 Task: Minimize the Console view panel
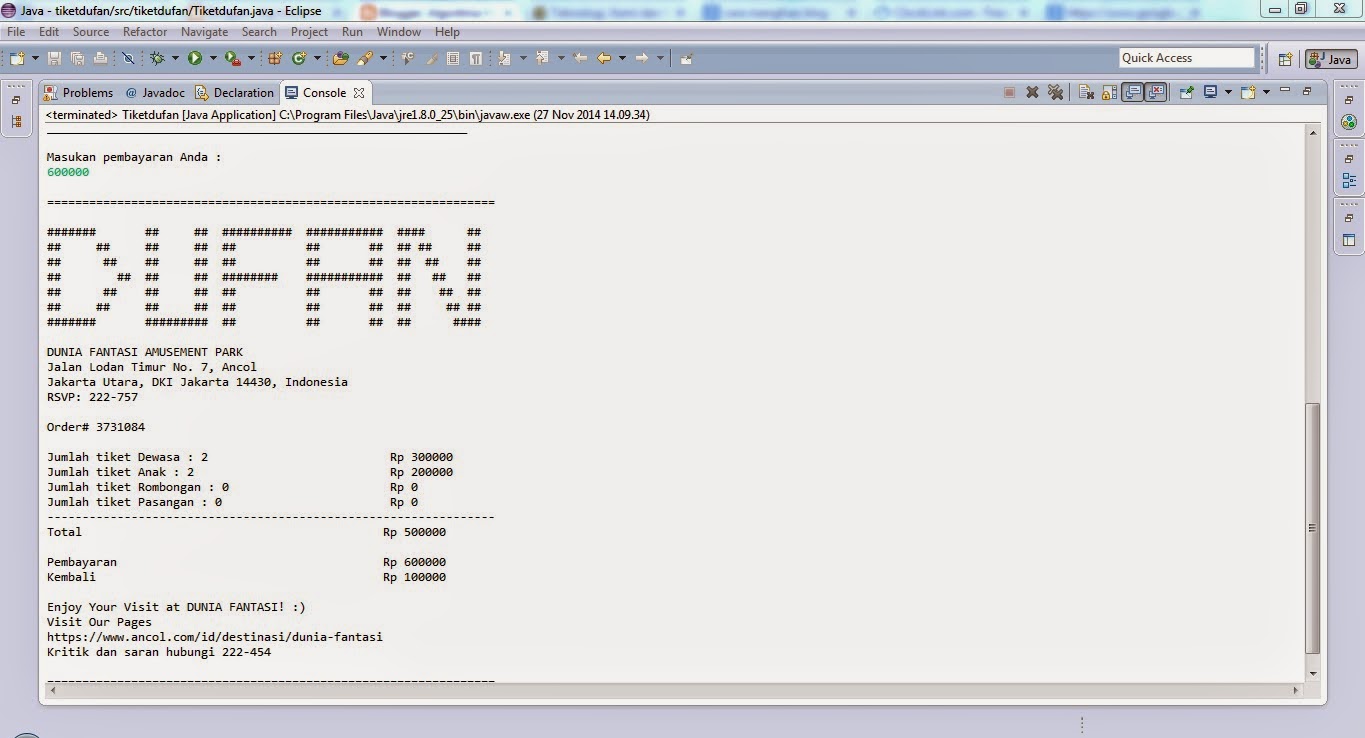tap(1287, 92)
